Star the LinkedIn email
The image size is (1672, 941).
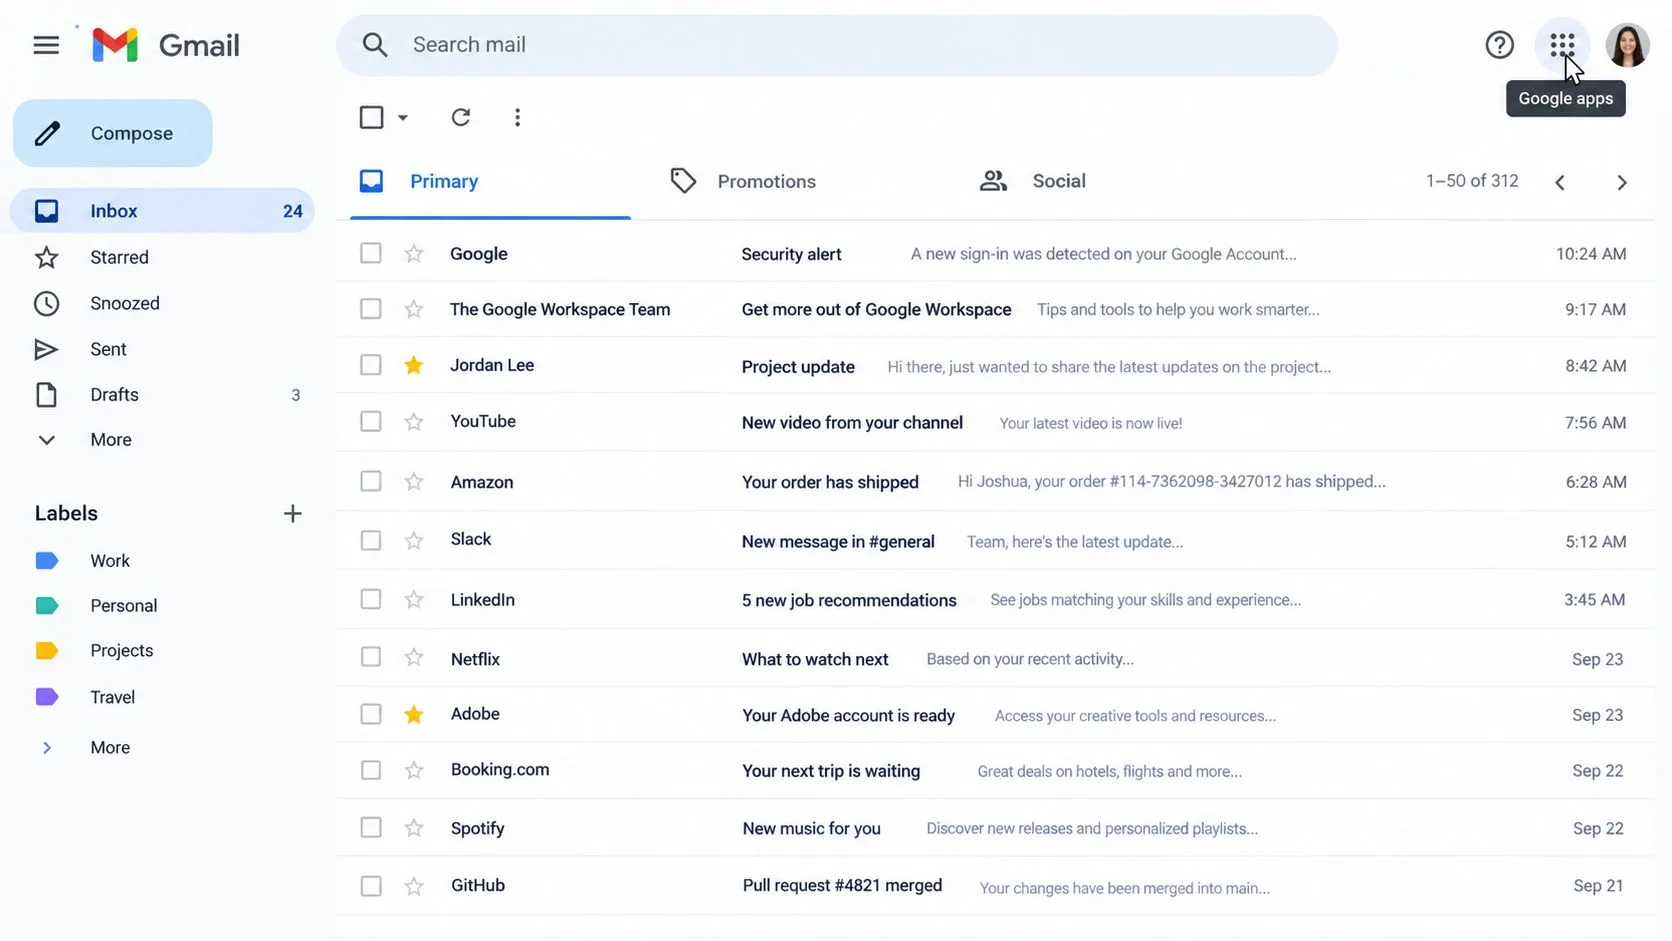[x=414, y=599]
